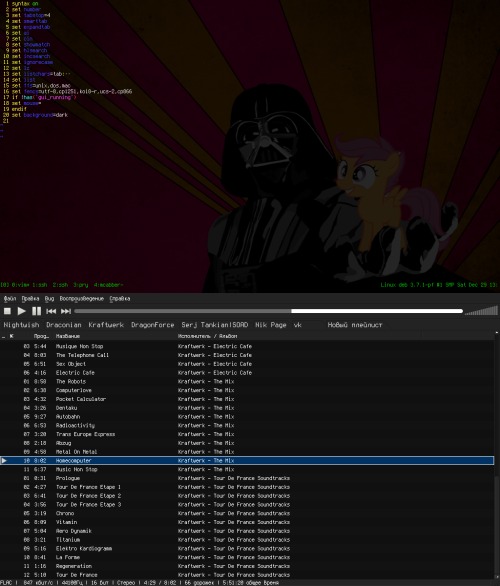
Task: Click the highlighted Homecomputer row
Action: coord(247,460)
